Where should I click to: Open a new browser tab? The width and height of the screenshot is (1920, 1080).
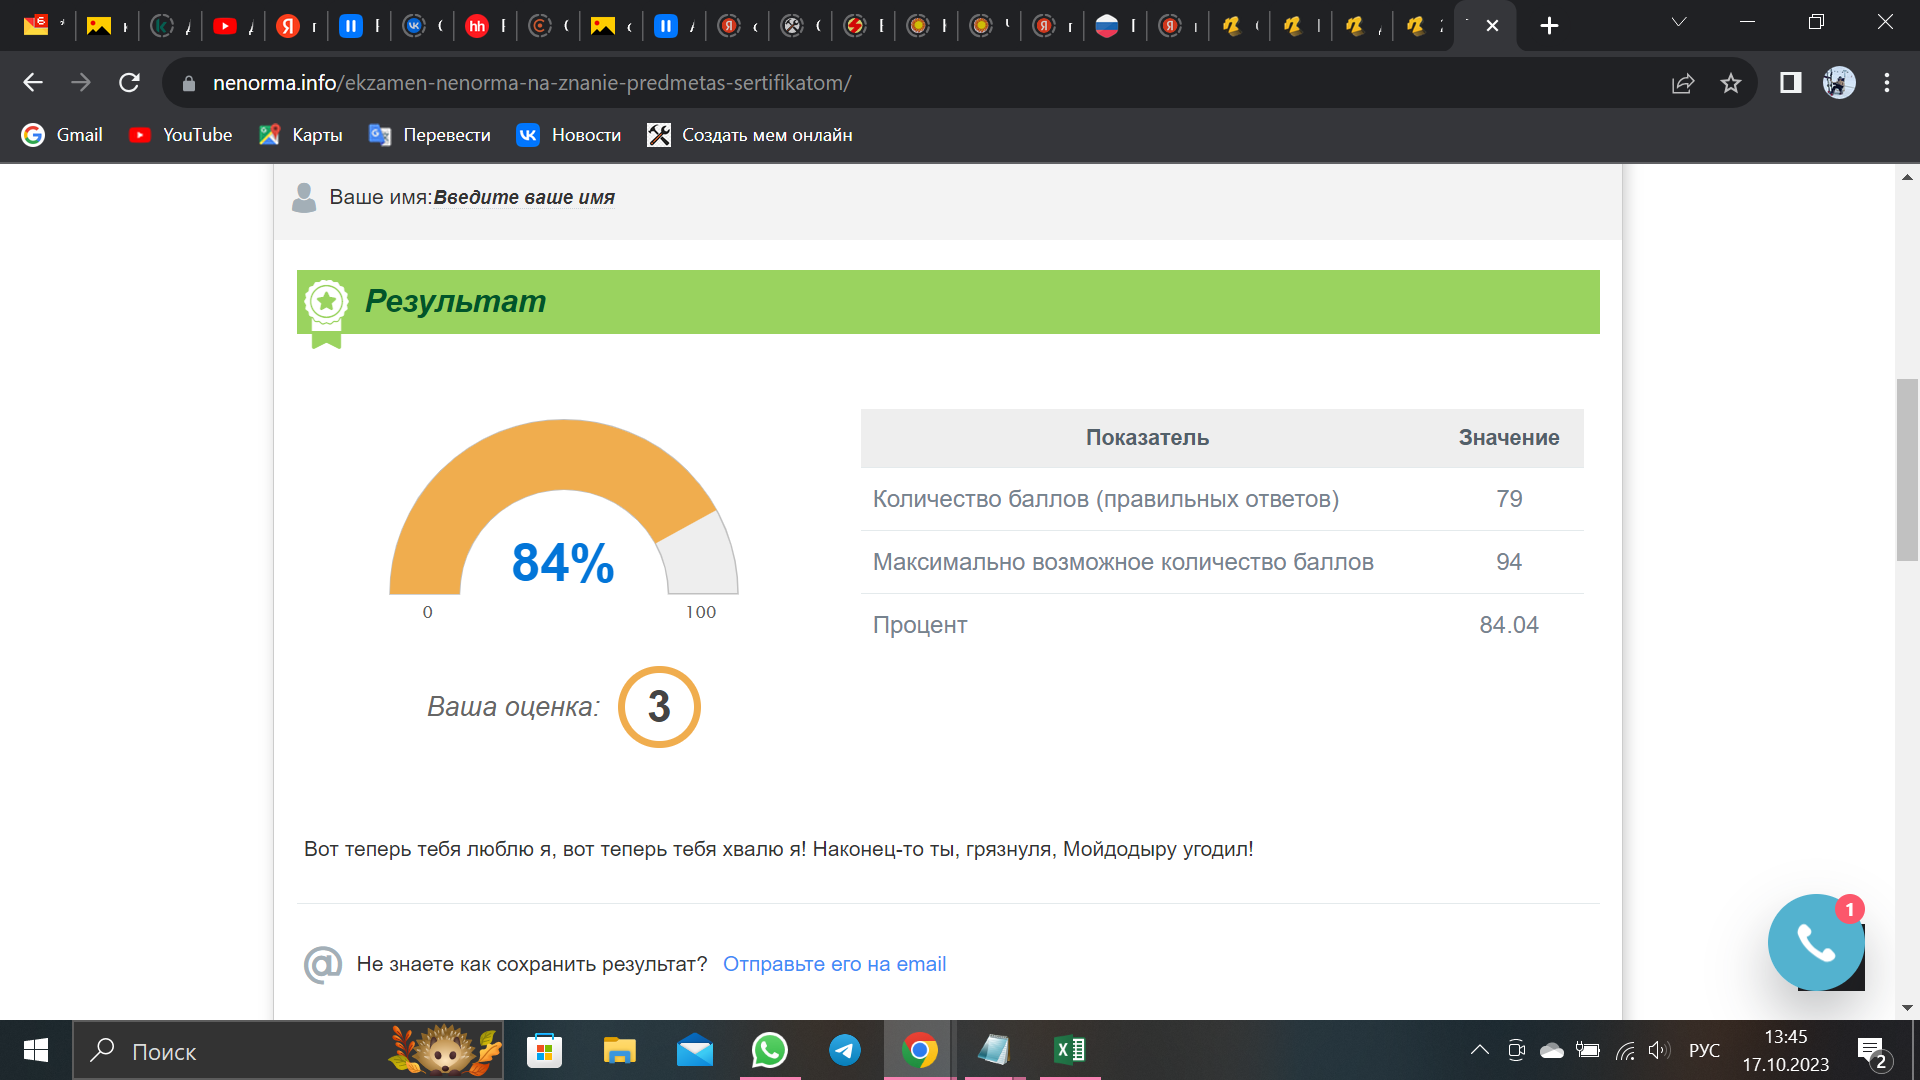pyautogui.click(x=1549, y=26)
